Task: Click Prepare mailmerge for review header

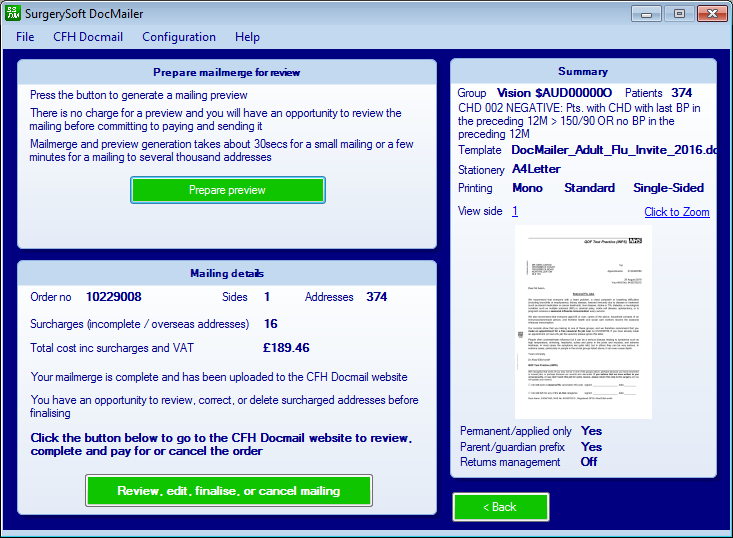Action: [227, 72]
